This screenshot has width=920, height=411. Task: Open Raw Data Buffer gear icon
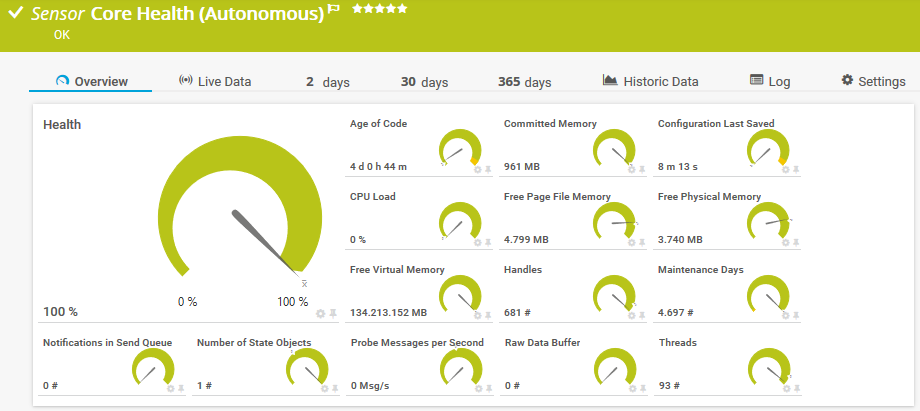pos(632,388)
